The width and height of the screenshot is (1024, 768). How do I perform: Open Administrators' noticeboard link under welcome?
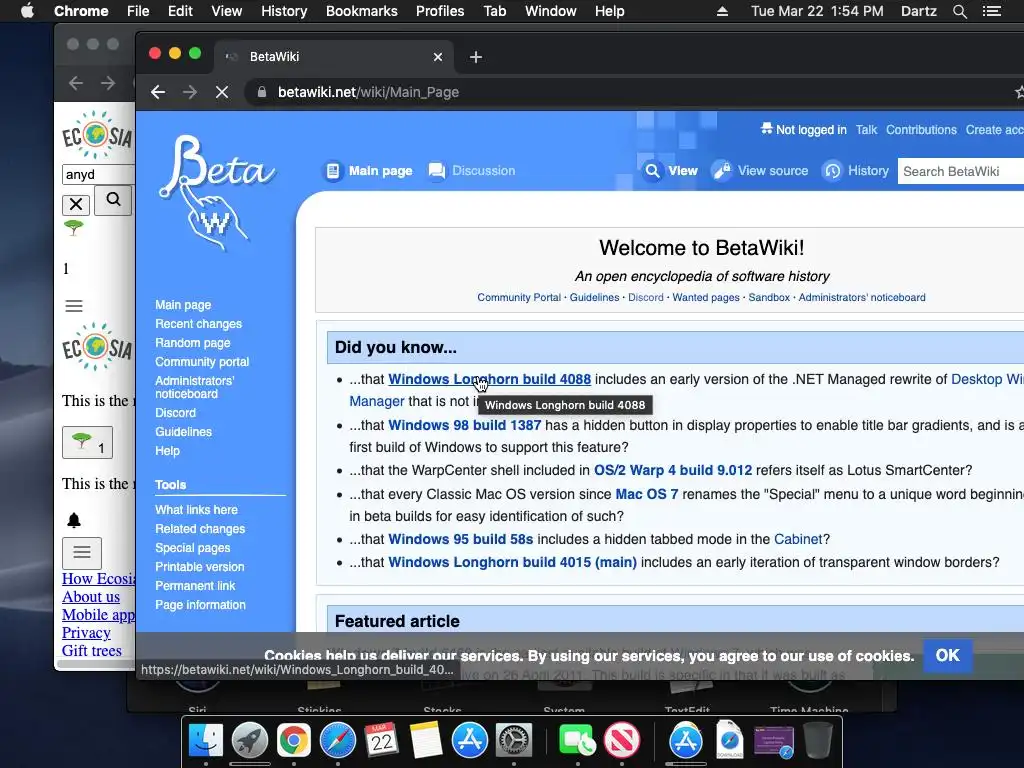[x=862, y=297]
